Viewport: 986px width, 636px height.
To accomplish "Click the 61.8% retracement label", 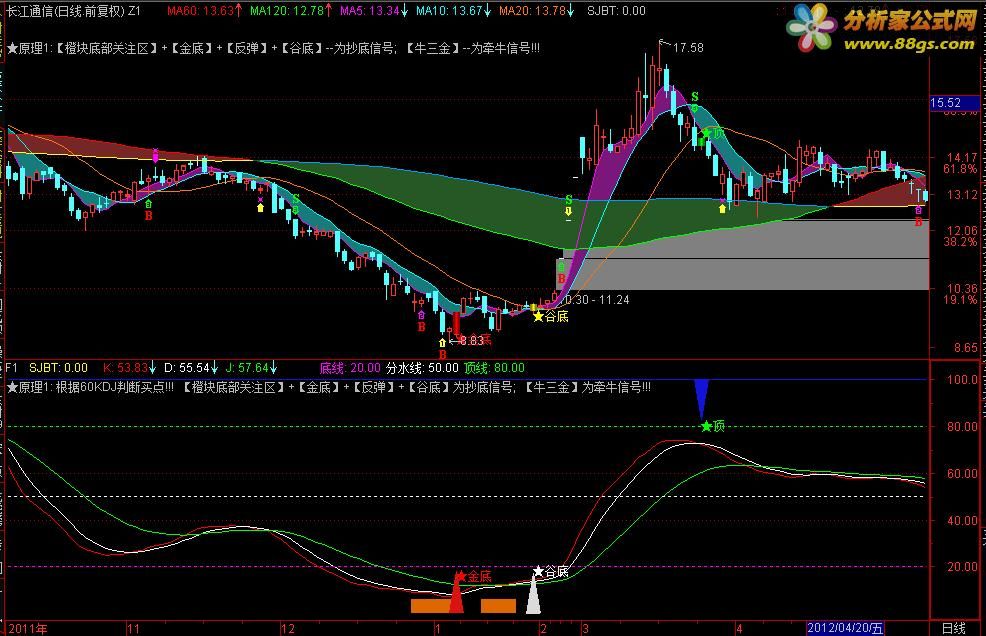I will point(960,169).
